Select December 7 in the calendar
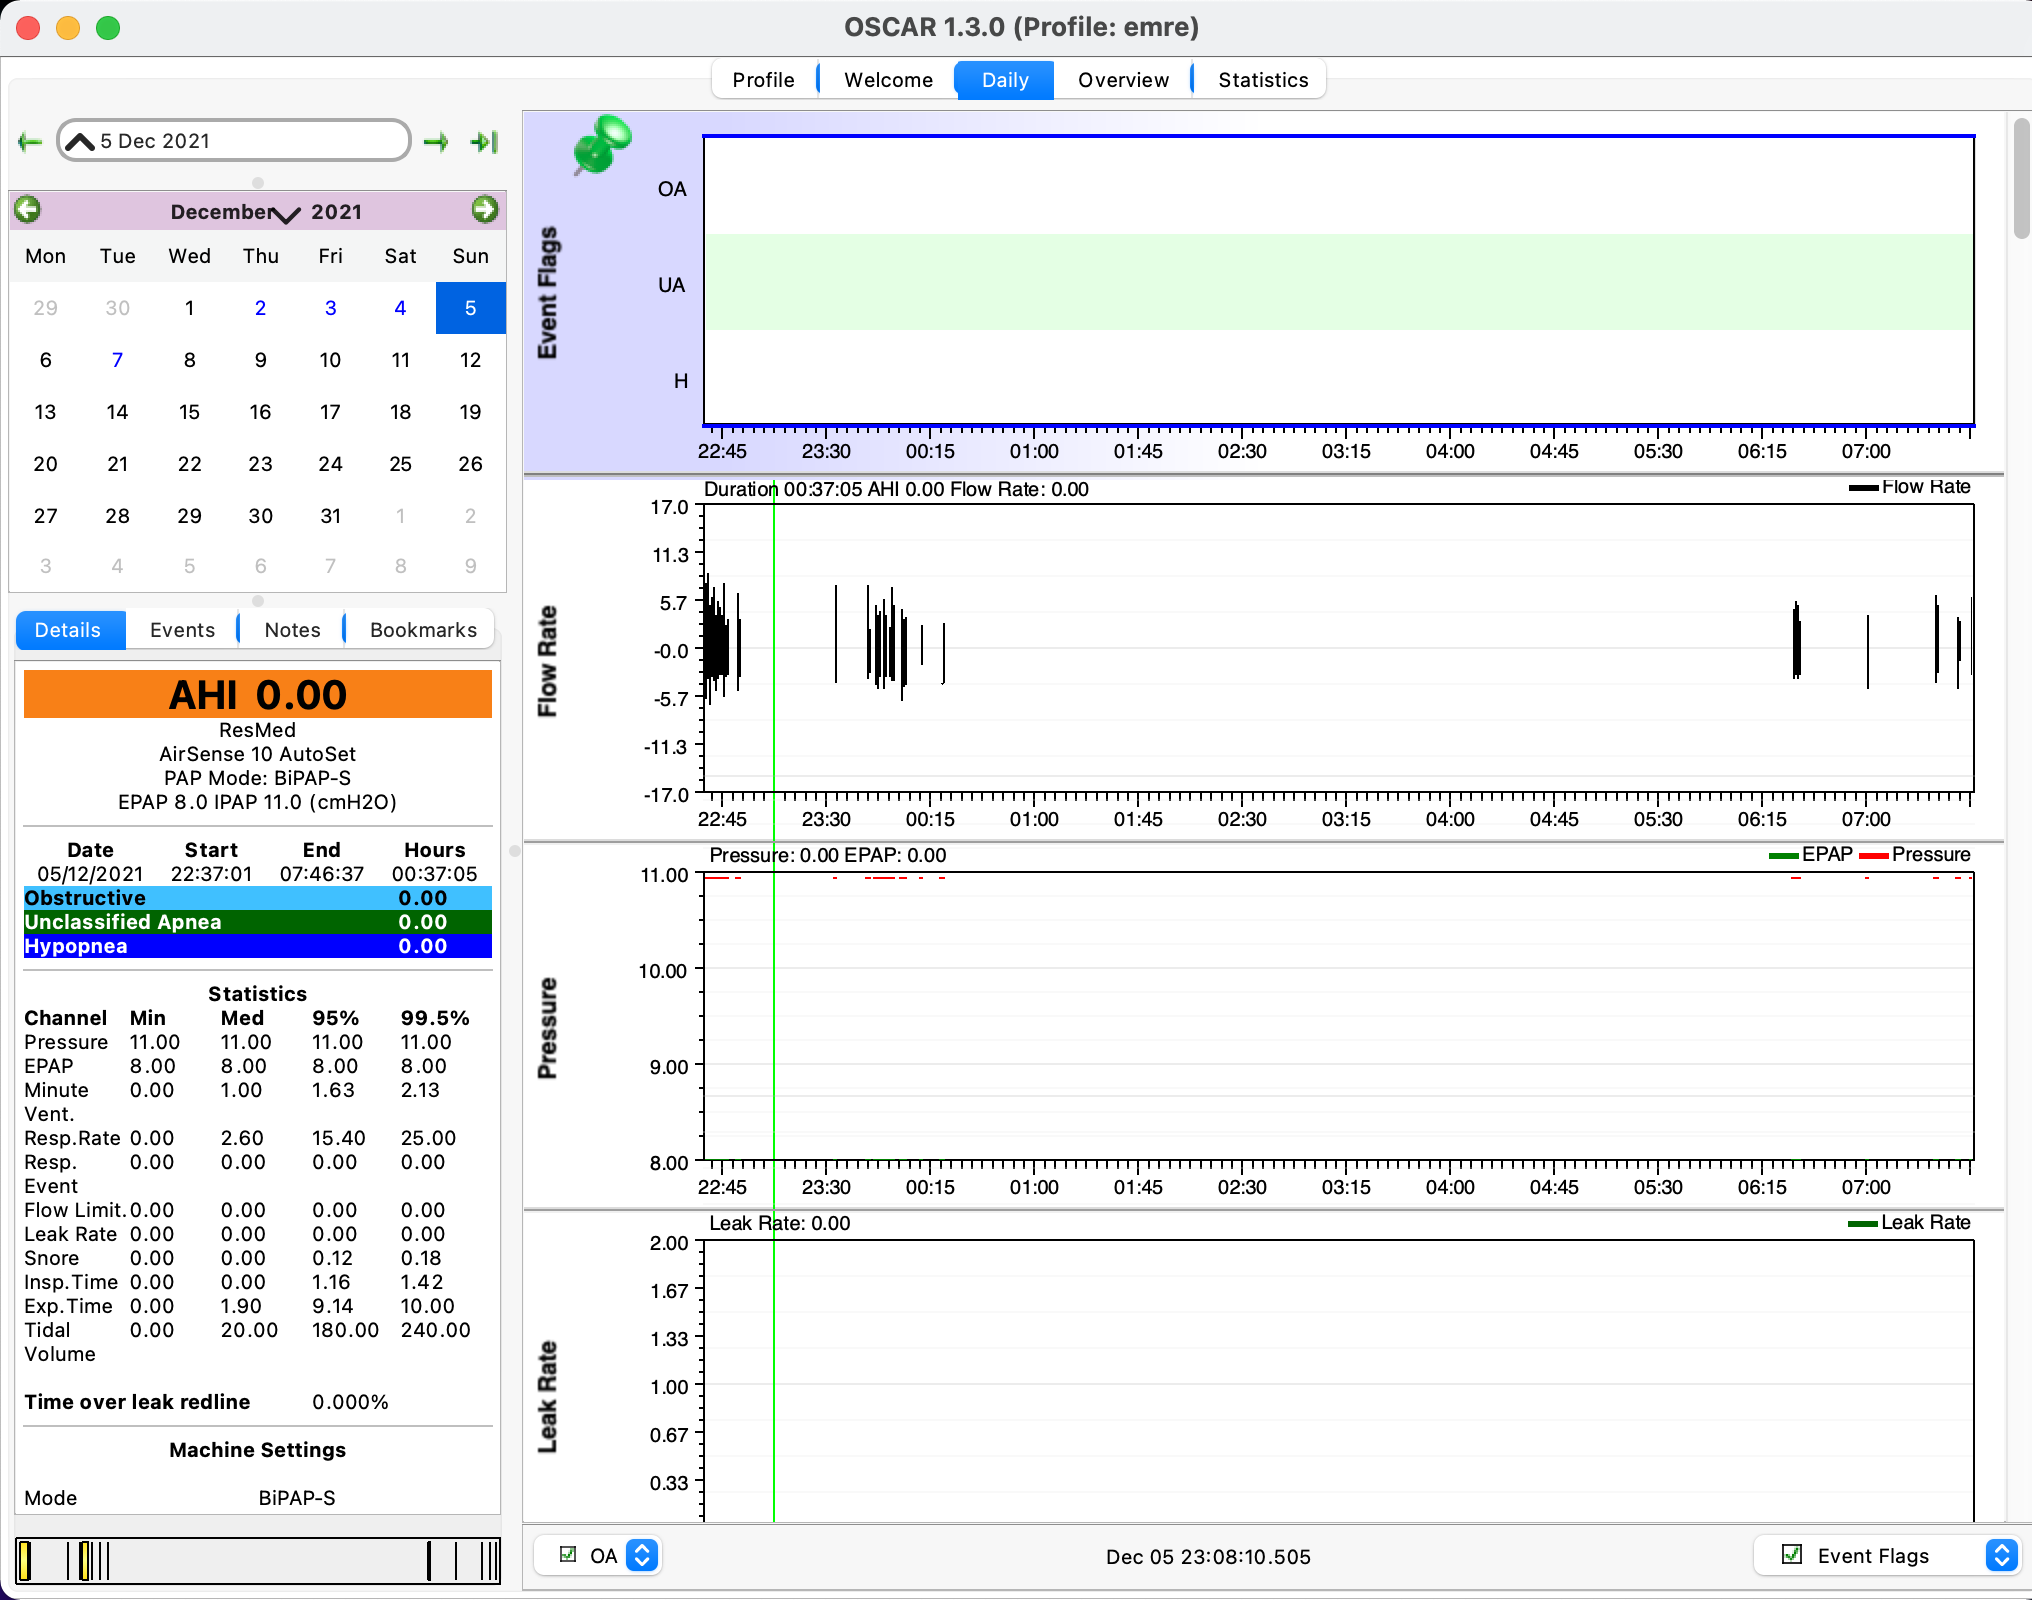Image resolution: width=2032 pixels, height=1600 pixels. pyautogui.click(x=117, y=360)
